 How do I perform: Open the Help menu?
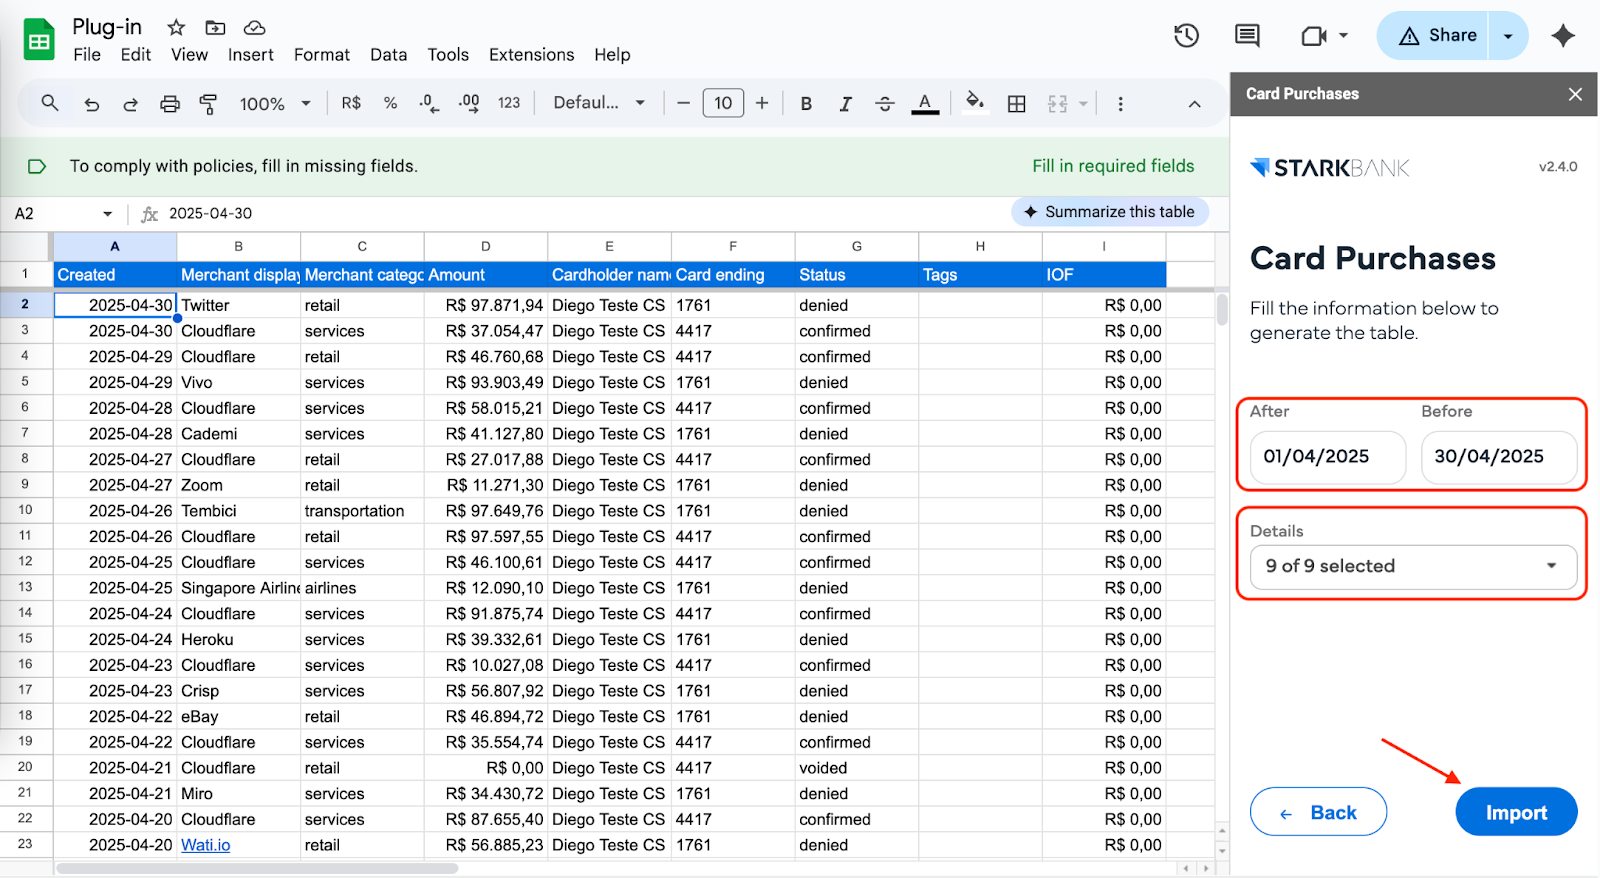(x=612, y=55)
